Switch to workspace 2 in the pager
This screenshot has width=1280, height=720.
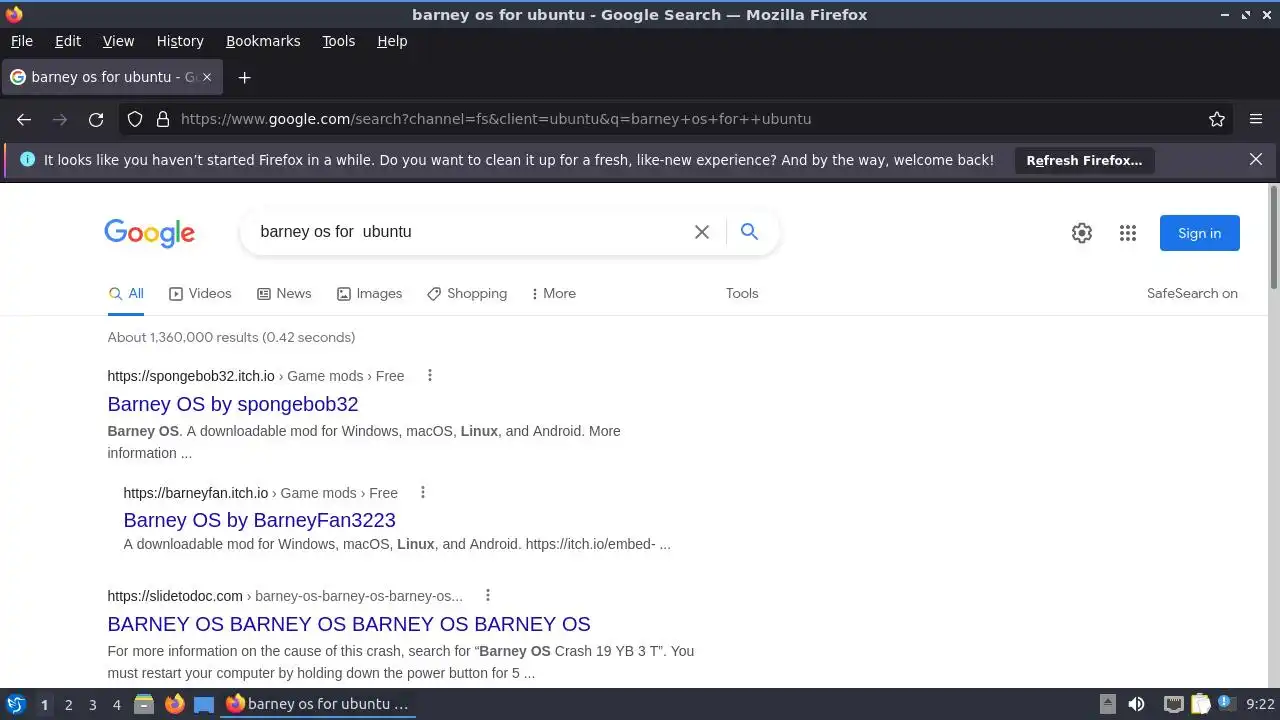coord(68,704)
